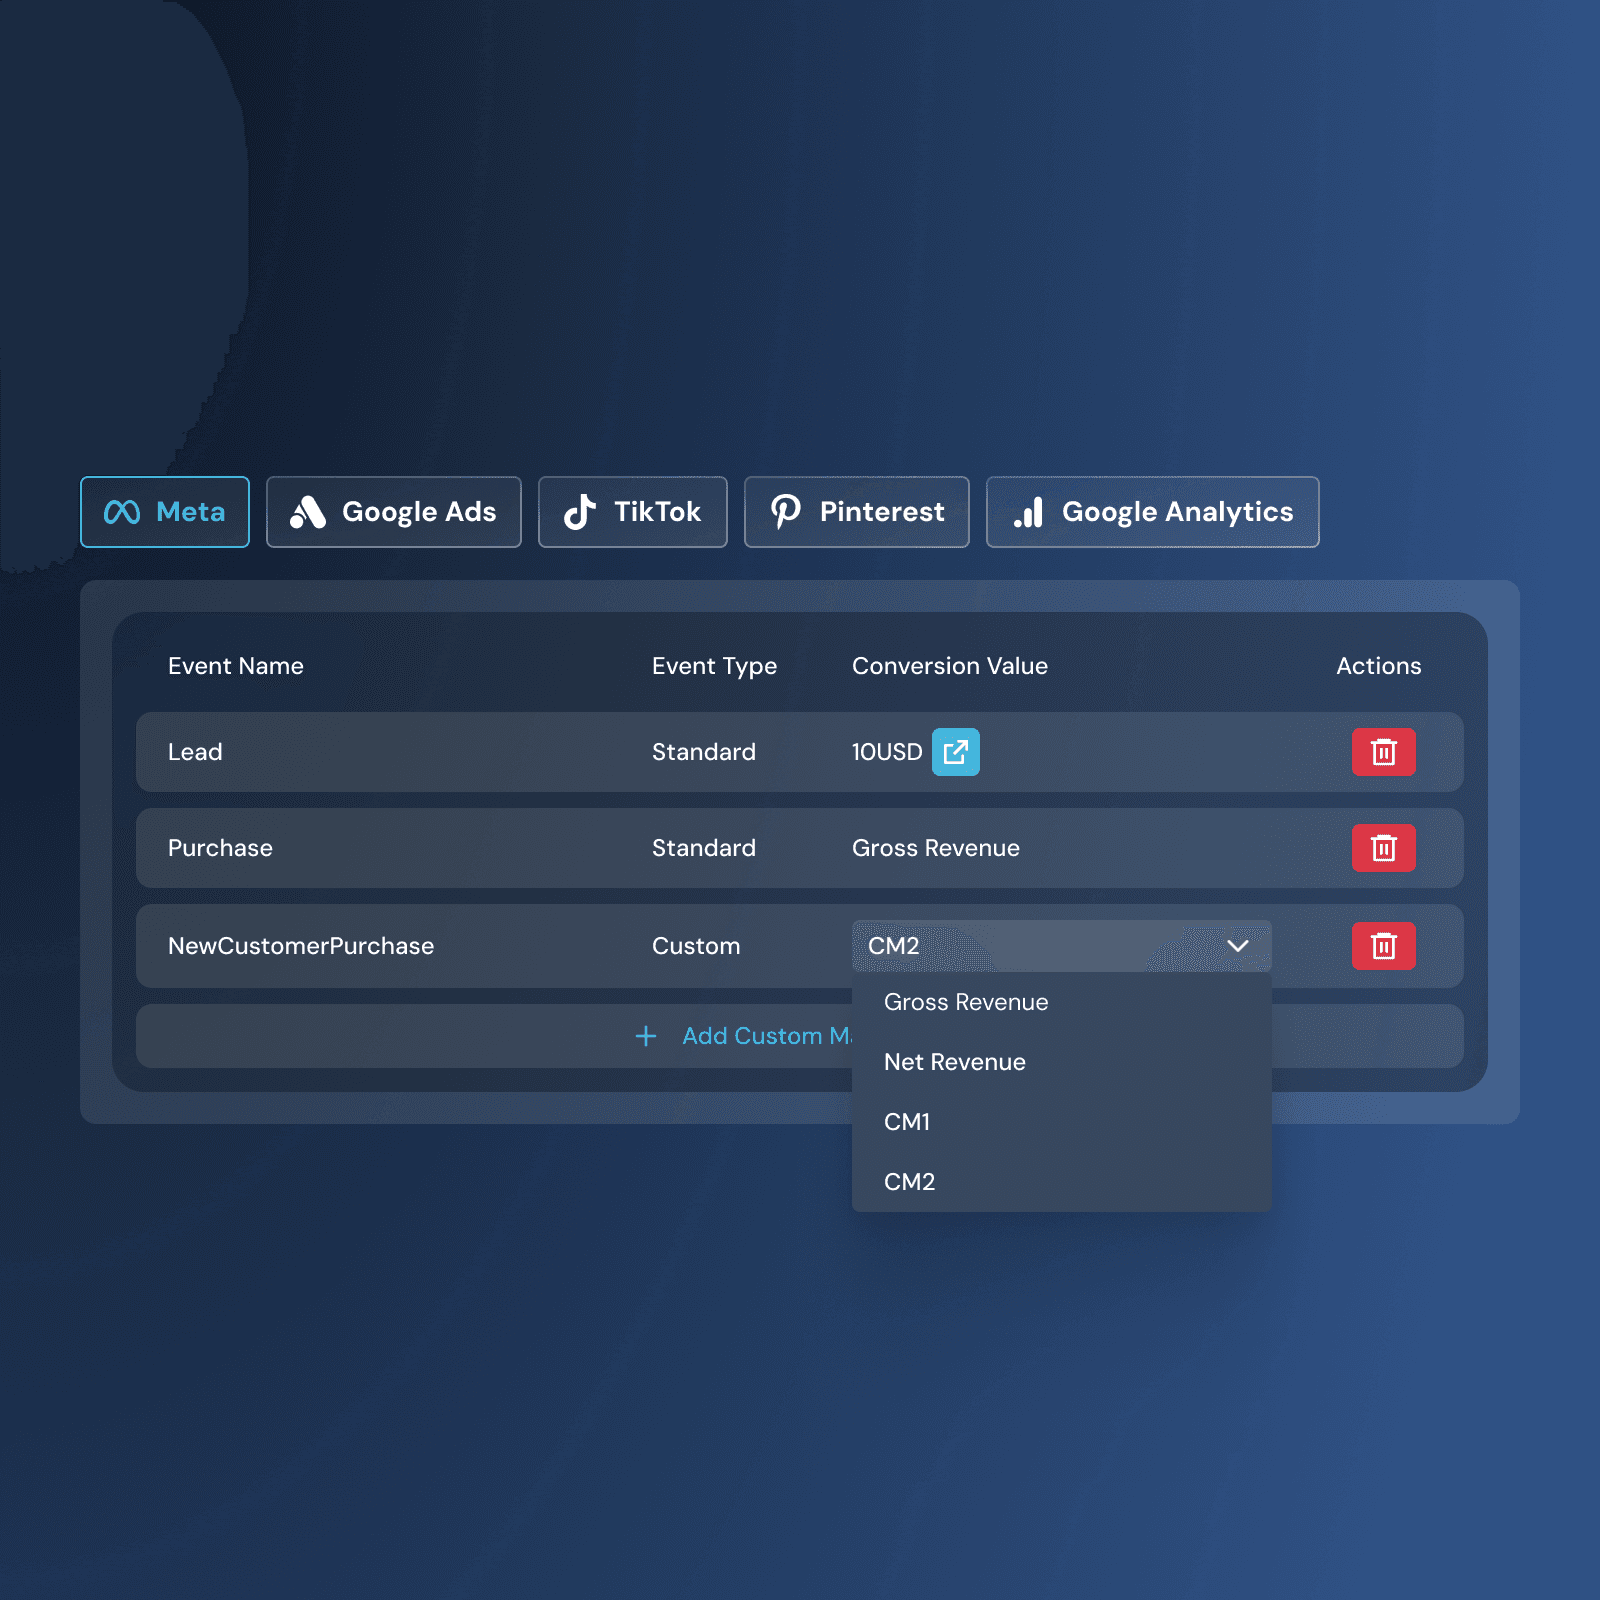Image resolution: width=1600 pixels, height=1600 pixels.
Task: Collapse the CM2 conversion value dropdown
Action: coord(1062,946)
